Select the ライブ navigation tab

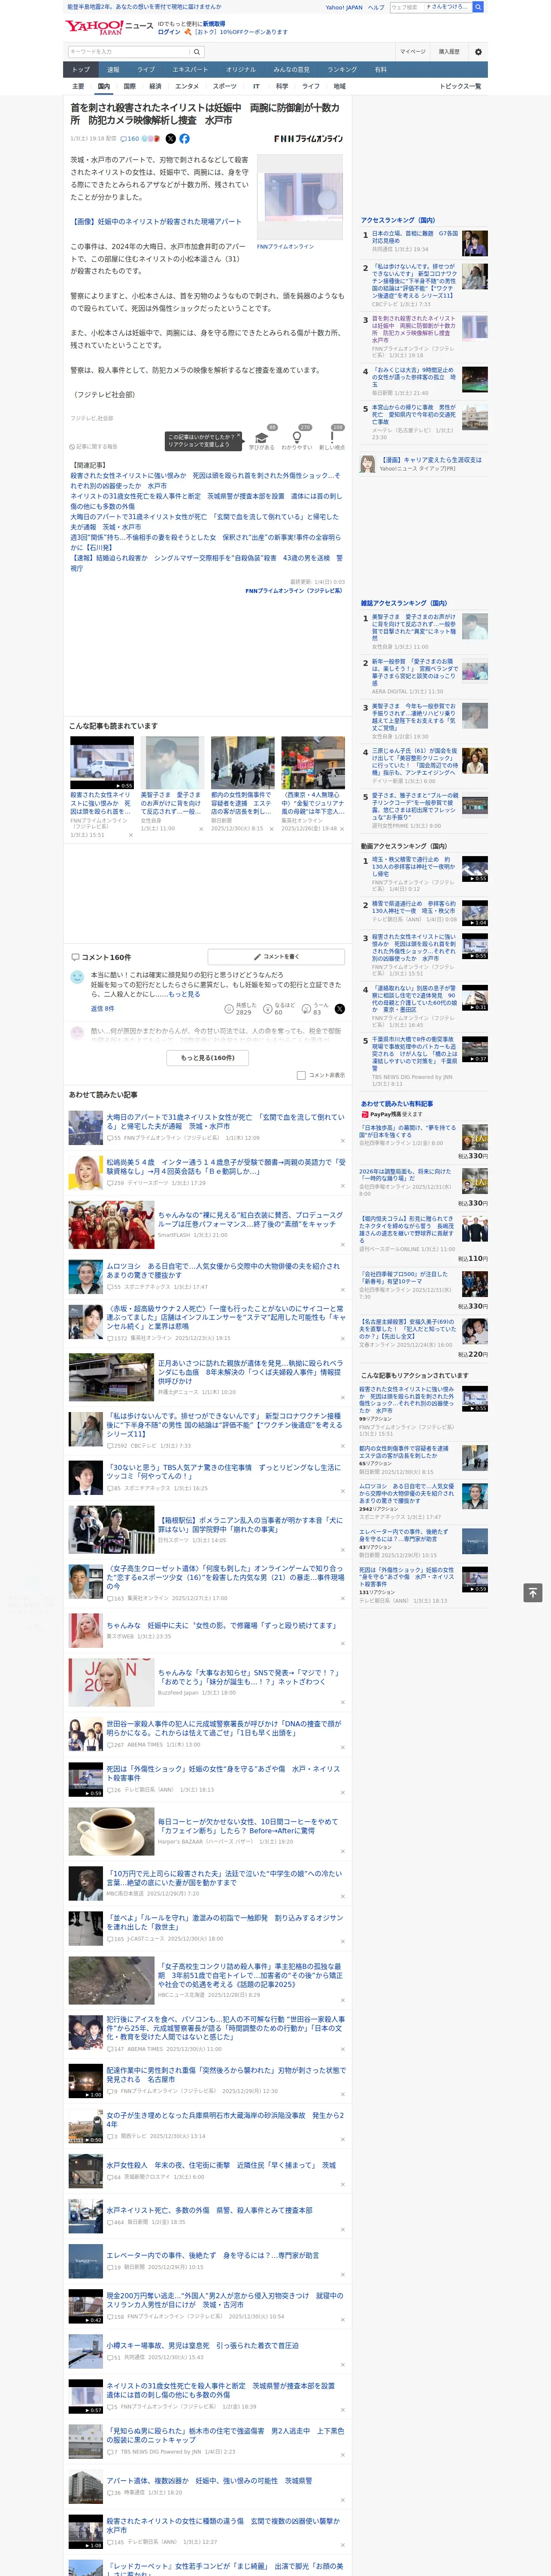pyautogui.click(x=146, y=70)
